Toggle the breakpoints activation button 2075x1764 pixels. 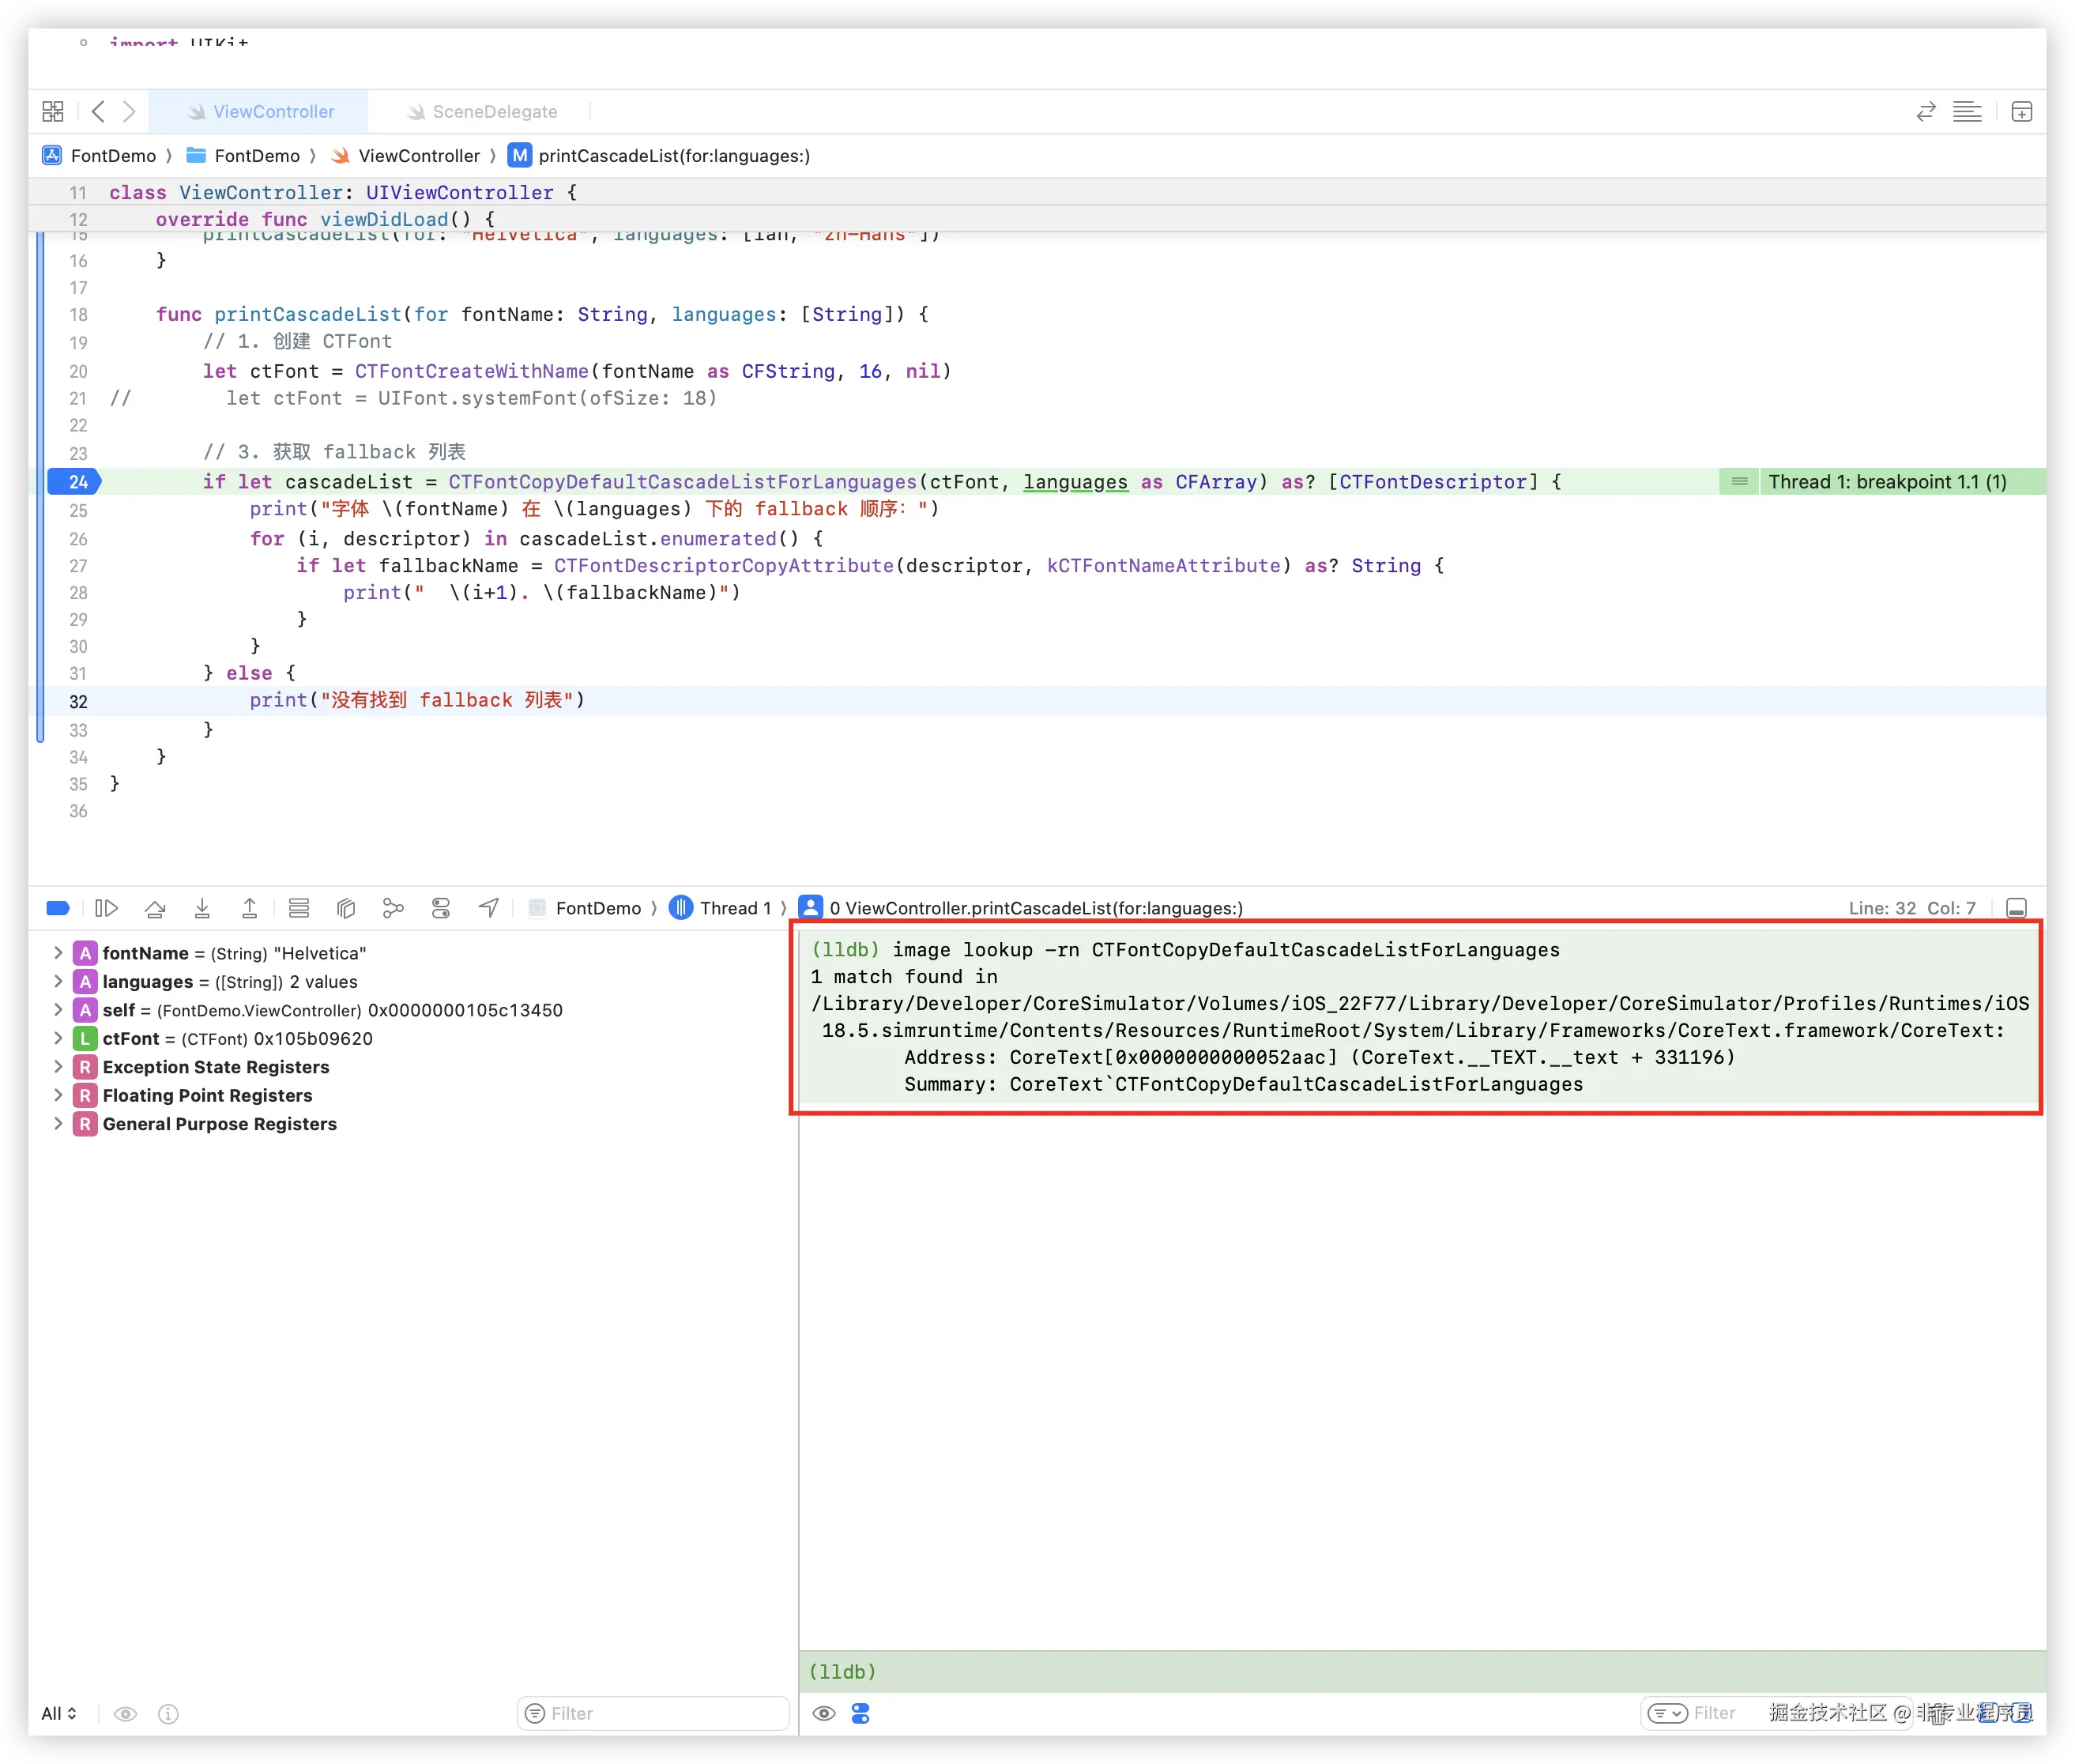(x=58, y=908)
